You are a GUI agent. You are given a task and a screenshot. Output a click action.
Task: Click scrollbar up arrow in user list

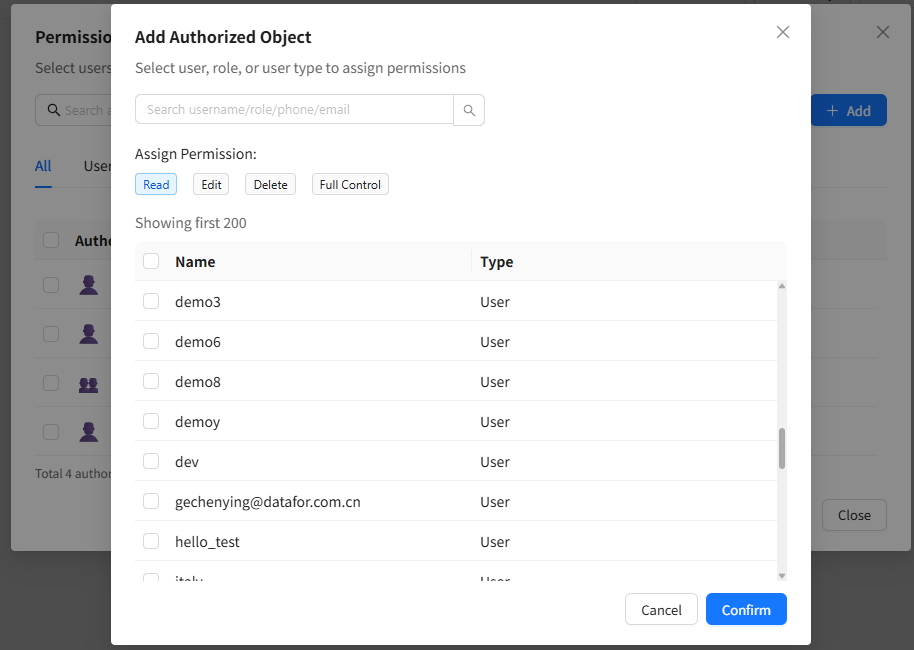(x=782, y=287)
